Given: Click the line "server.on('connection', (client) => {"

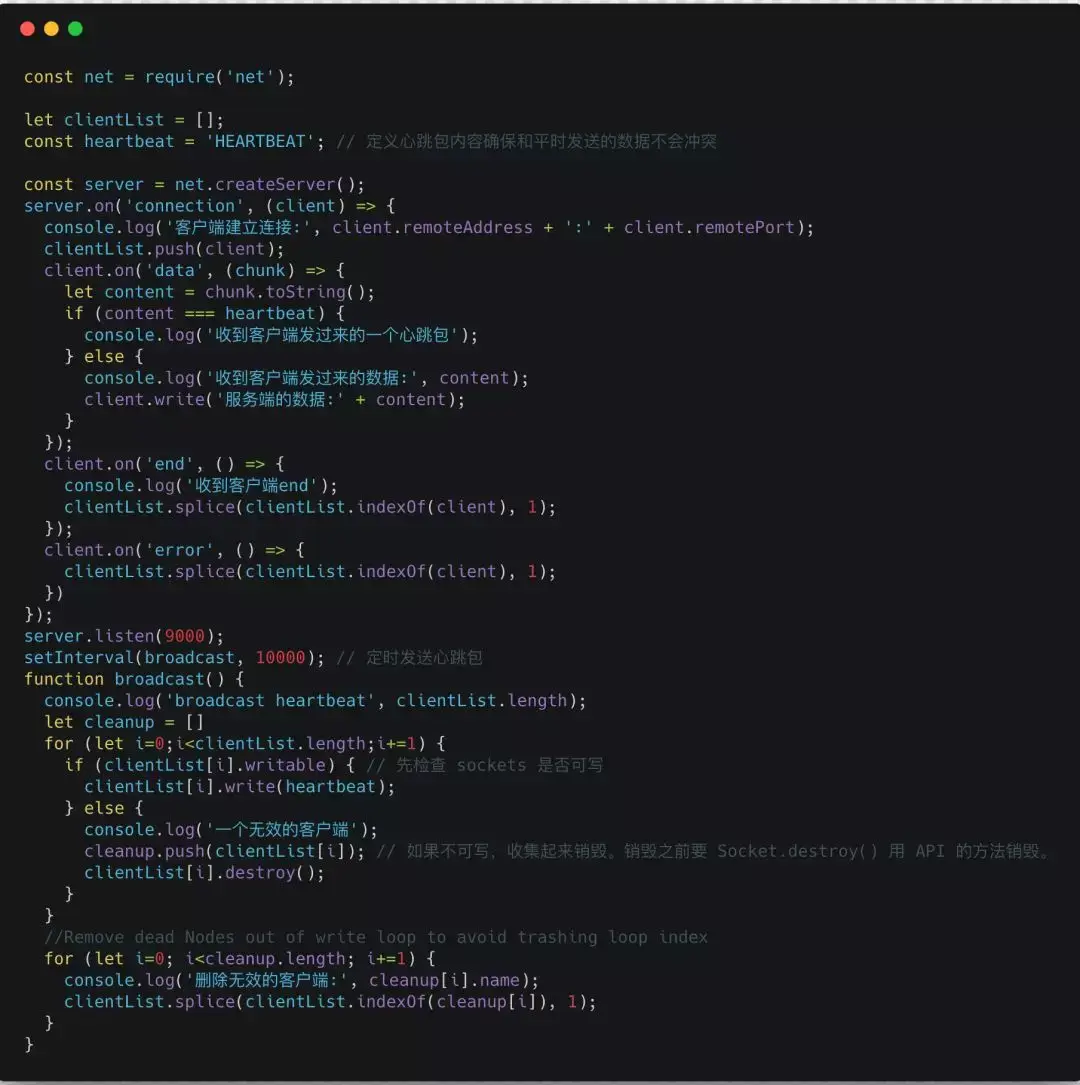Looking at the screenshot, I should click(210, 206).
